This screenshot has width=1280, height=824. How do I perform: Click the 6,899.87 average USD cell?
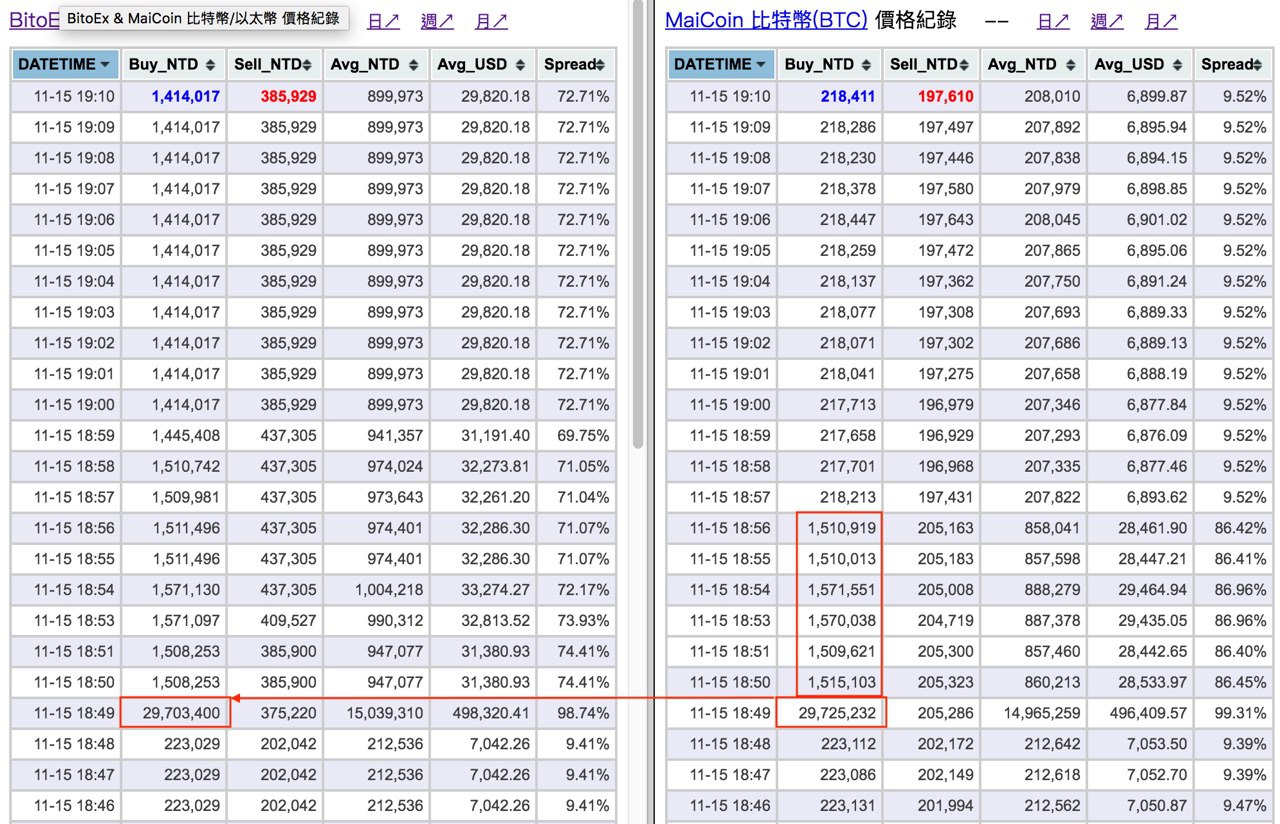click(1138, 97)
